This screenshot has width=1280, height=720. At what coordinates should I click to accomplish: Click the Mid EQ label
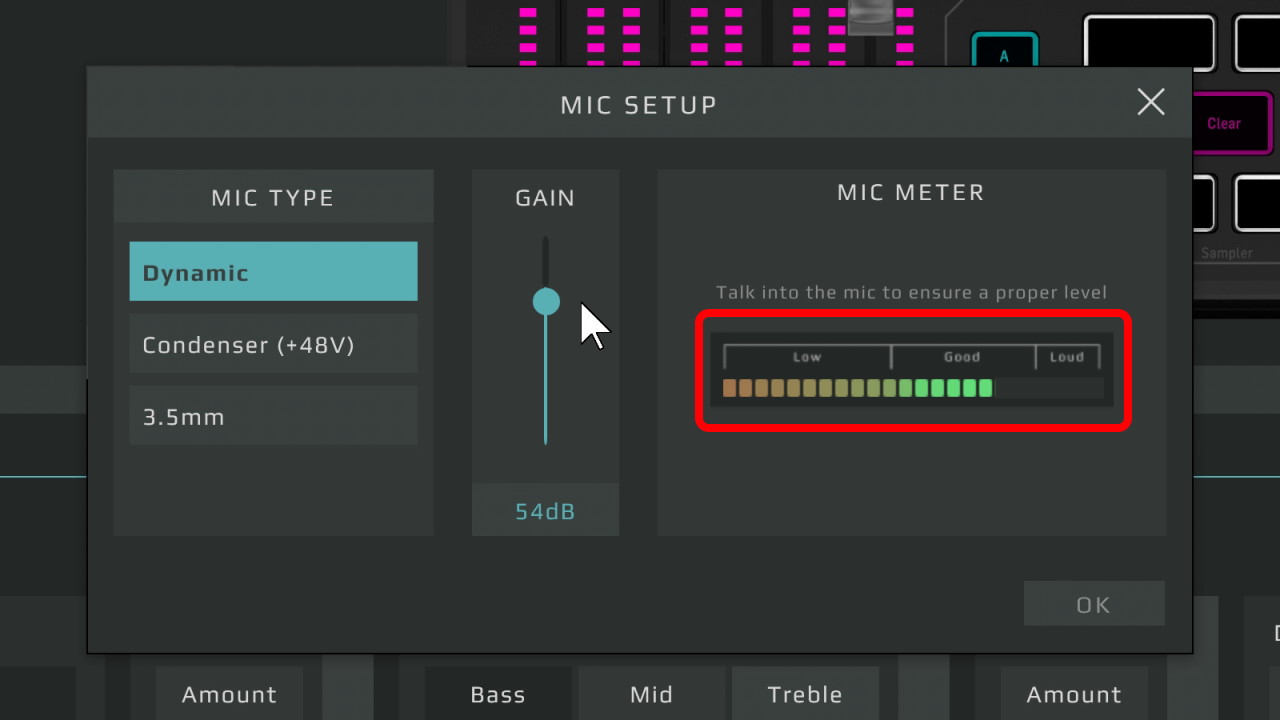pyautogui.click(x=651, y=694)
